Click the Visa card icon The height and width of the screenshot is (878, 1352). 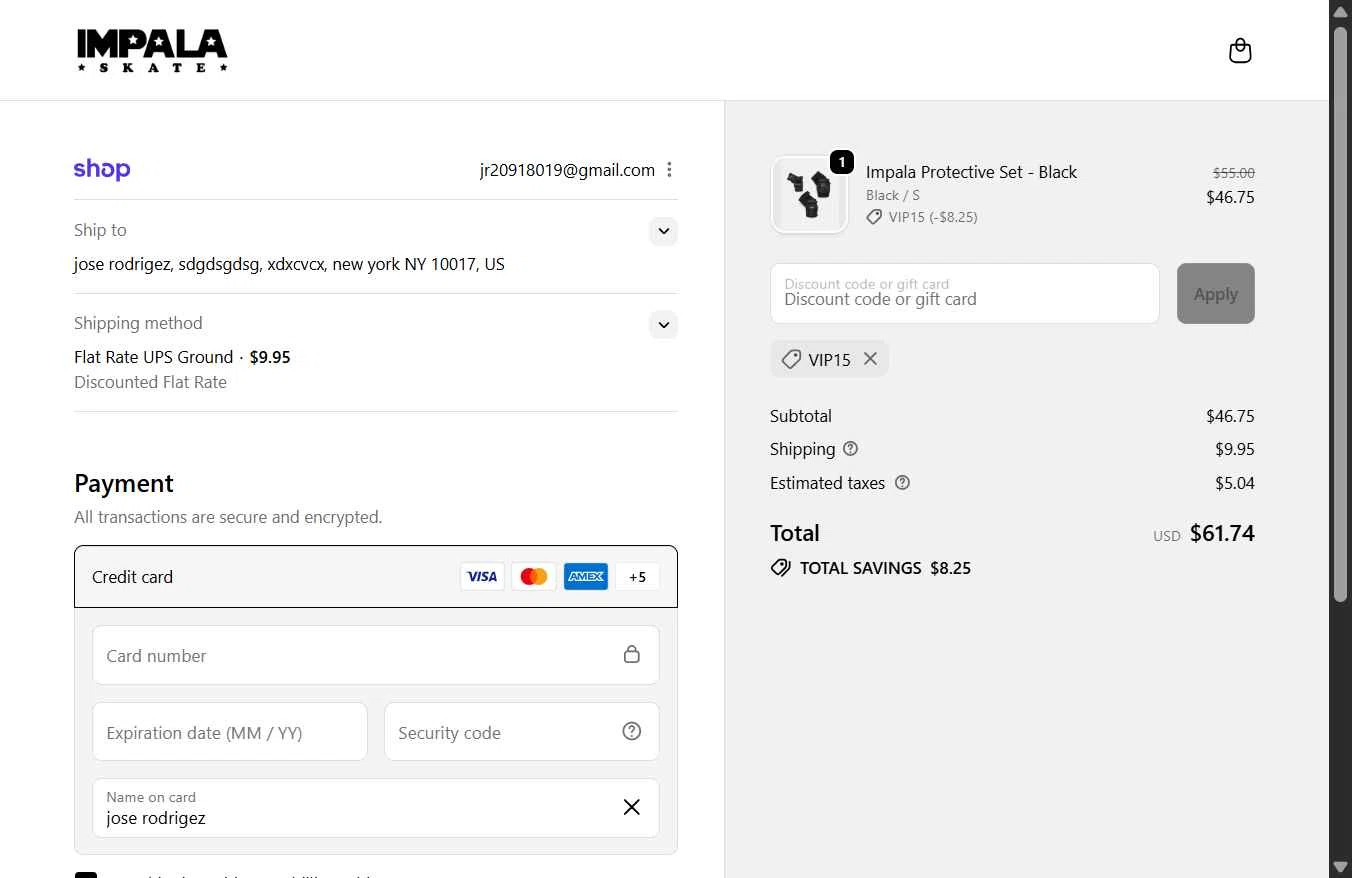click(x=482, y=577)
